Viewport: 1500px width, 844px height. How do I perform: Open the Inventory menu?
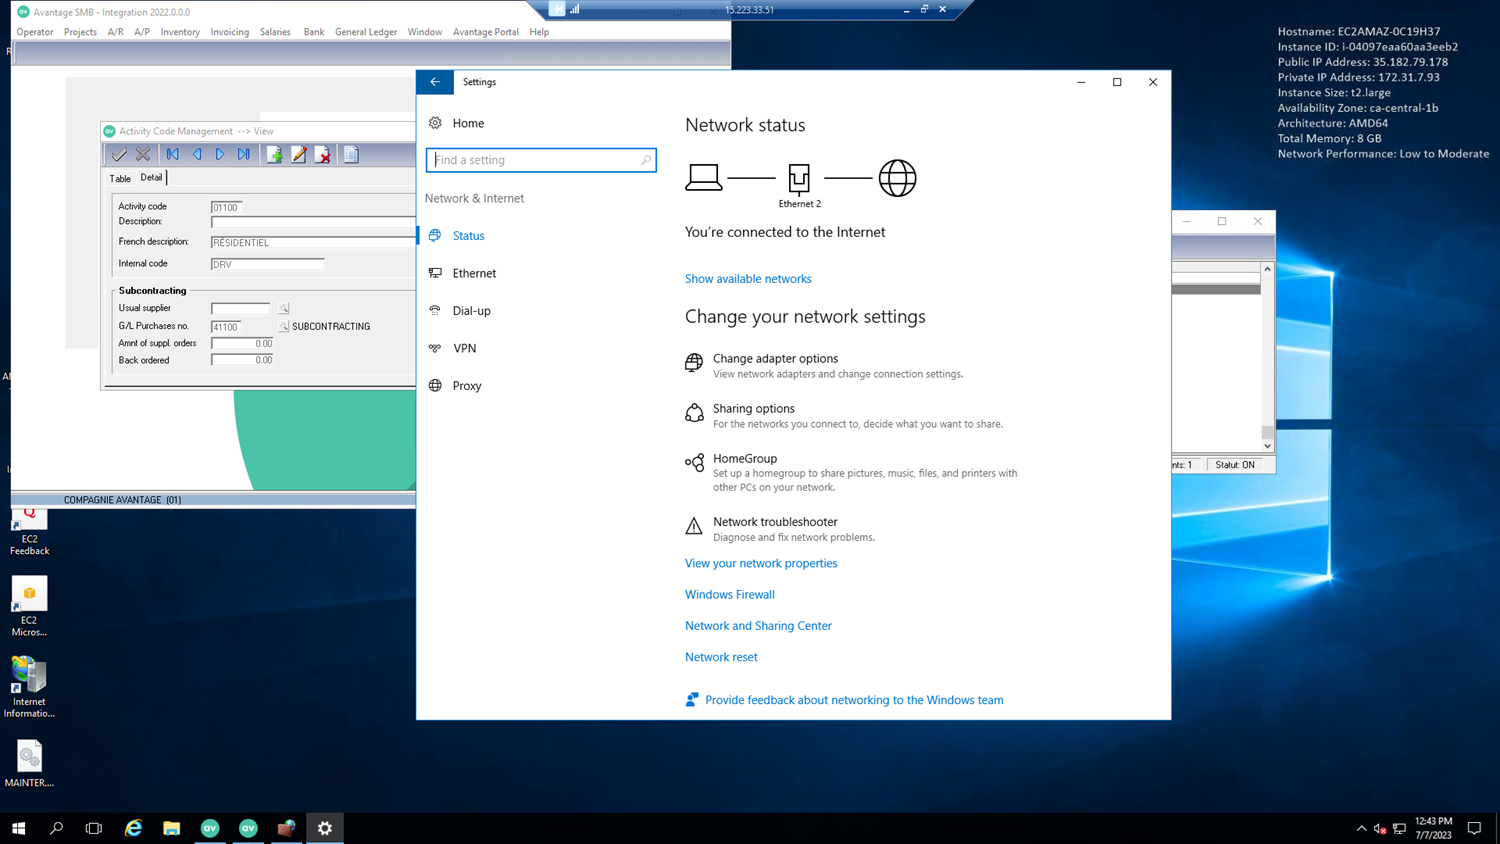coord(180,32)
